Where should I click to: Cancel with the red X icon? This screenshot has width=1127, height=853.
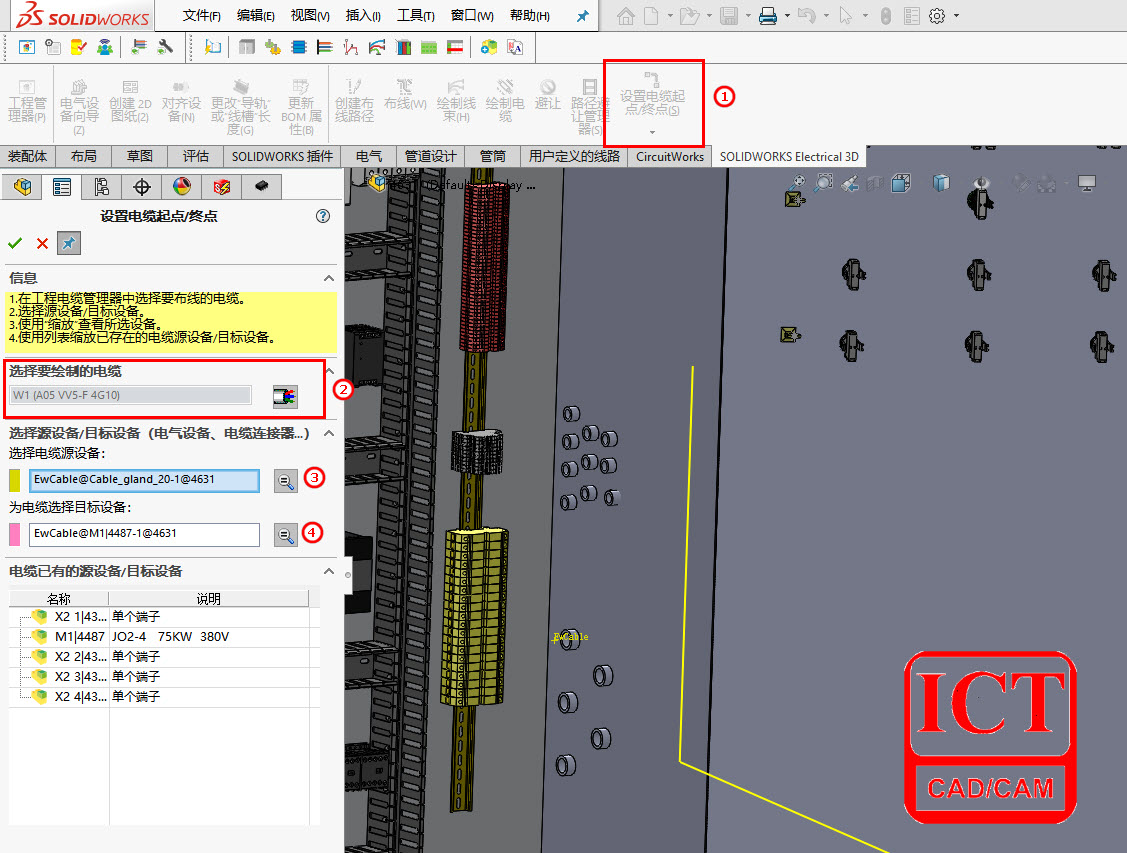(x=42, y=243)
